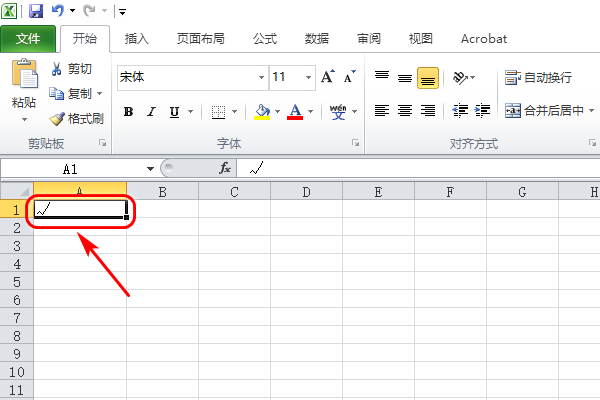600x400 pixels.
Task: Open the 剪贴板 dialog launcher
Action: point(102,143)
